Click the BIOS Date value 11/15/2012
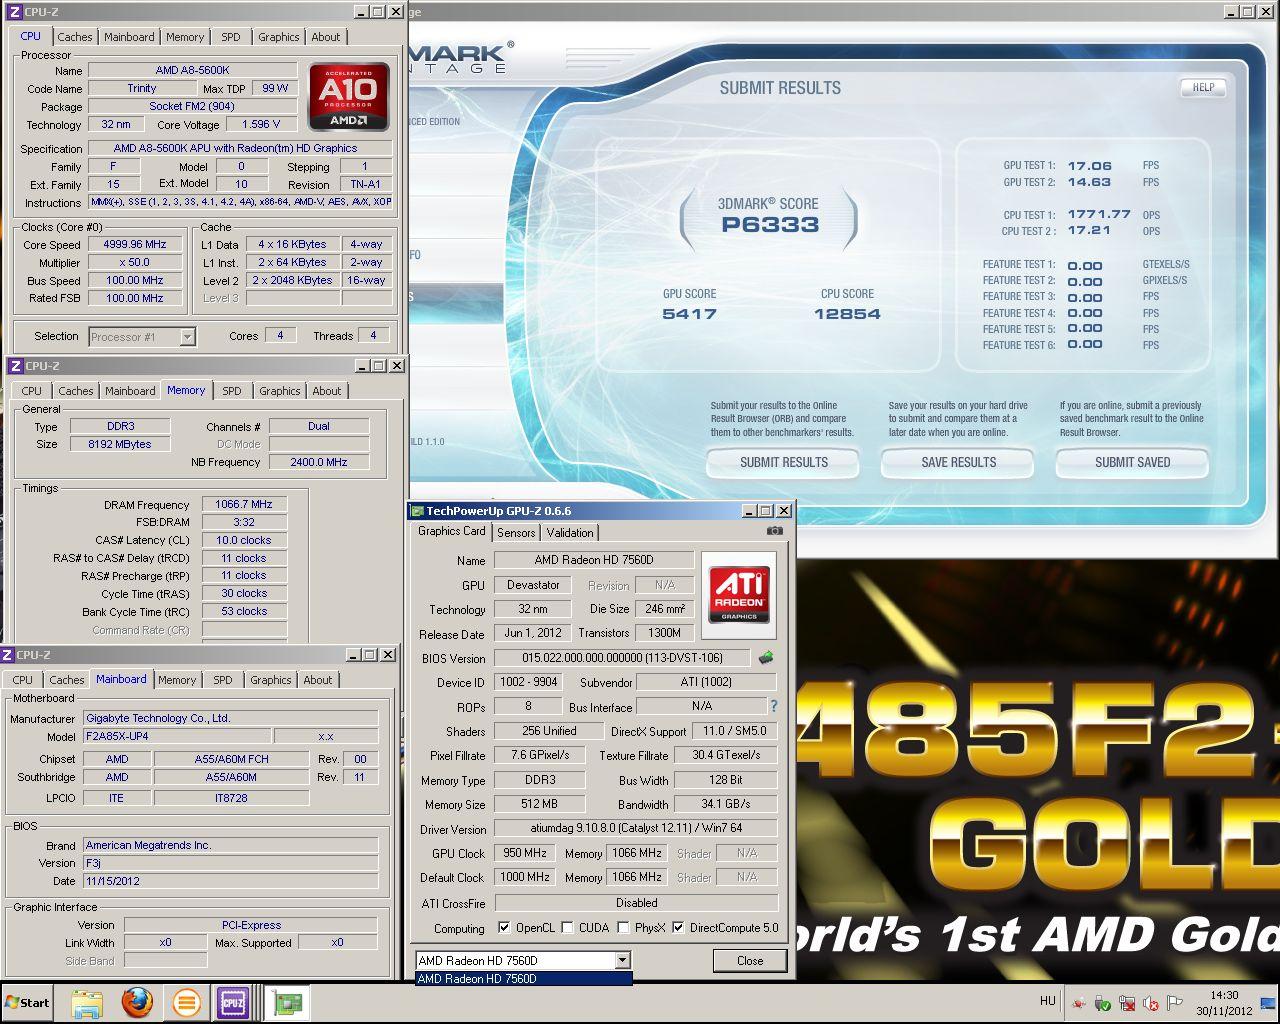The width and height of the screenshot is (1280, 1024). (230, 881)
